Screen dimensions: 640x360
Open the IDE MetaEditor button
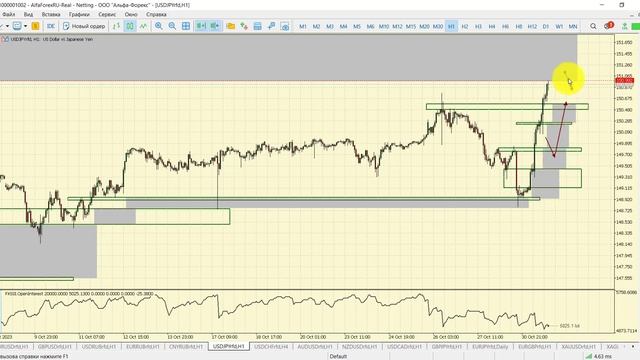pos(51,26)
